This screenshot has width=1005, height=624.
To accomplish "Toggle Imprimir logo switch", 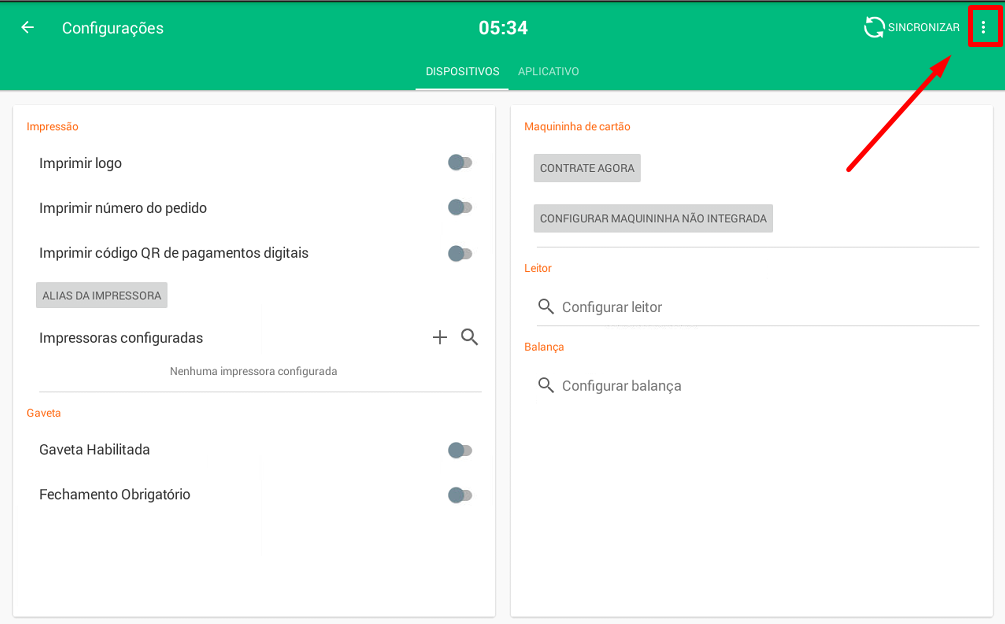I will click(460, 163).
